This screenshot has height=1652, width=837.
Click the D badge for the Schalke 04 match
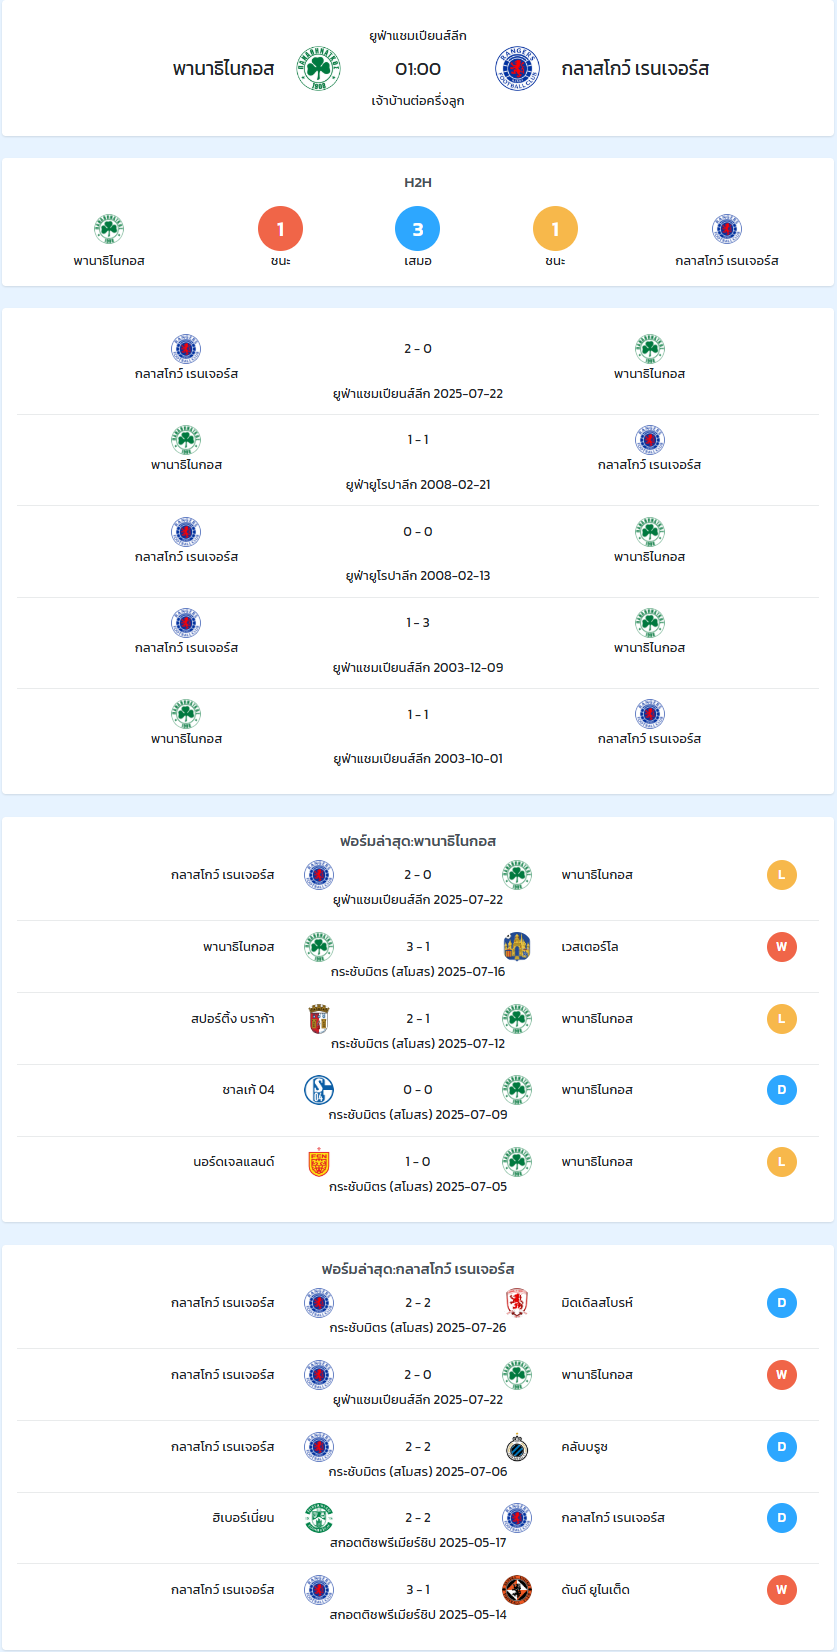coord(782,1090)
